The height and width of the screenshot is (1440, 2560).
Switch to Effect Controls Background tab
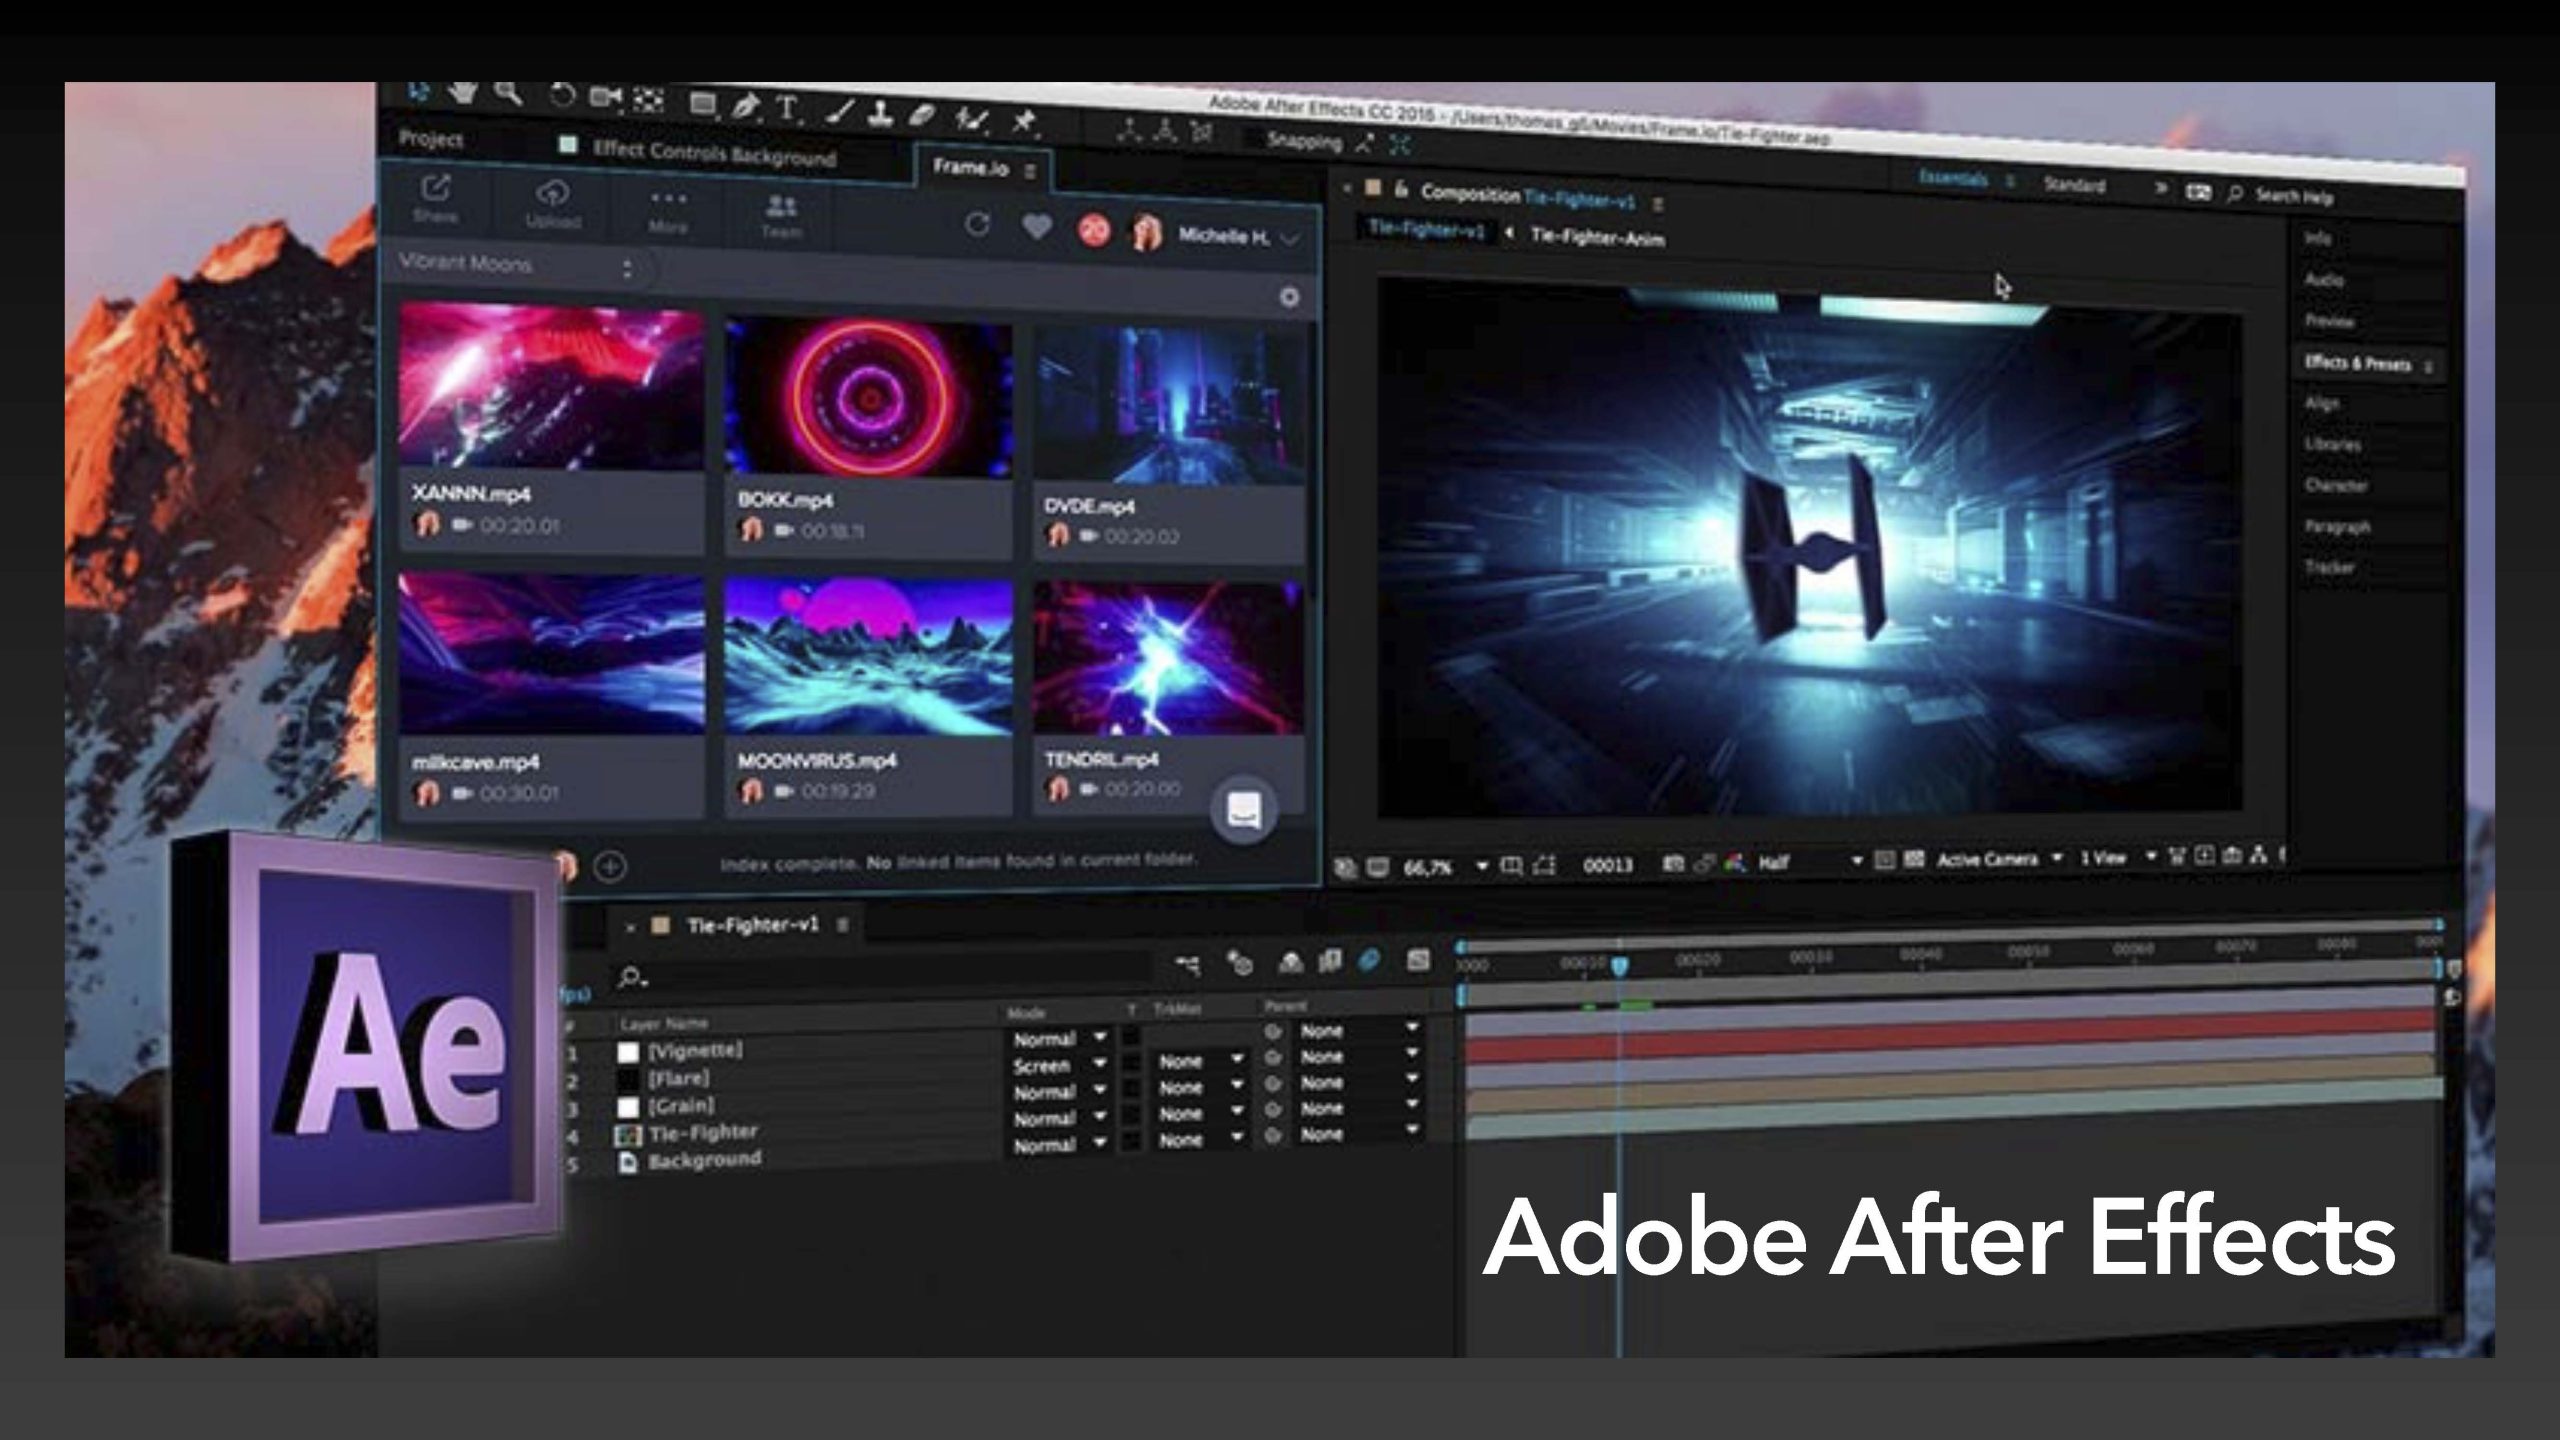[714, 152]
